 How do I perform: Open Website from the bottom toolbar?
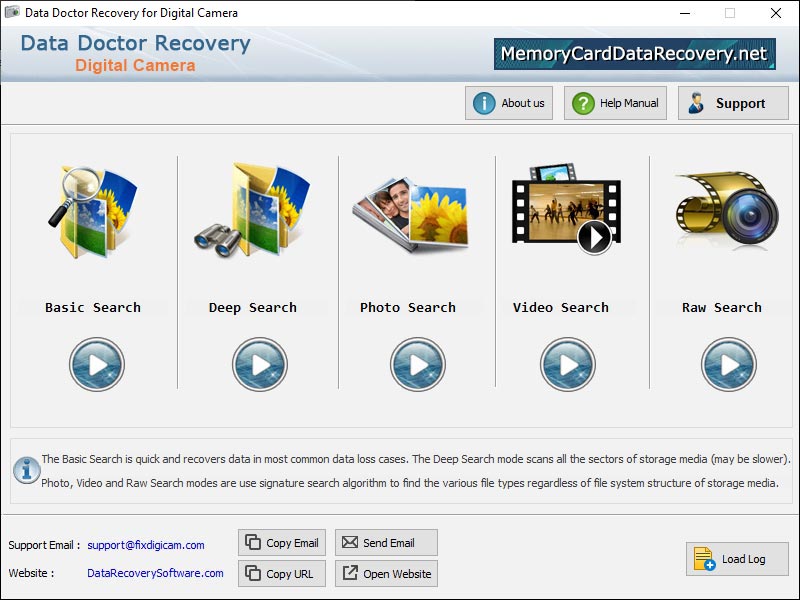click(x=386, y=573)
